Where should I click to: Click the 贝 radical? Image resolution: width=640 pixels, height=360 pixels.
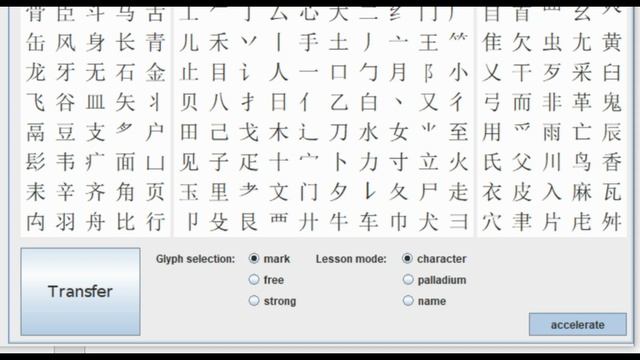click(x=189, y=102)
